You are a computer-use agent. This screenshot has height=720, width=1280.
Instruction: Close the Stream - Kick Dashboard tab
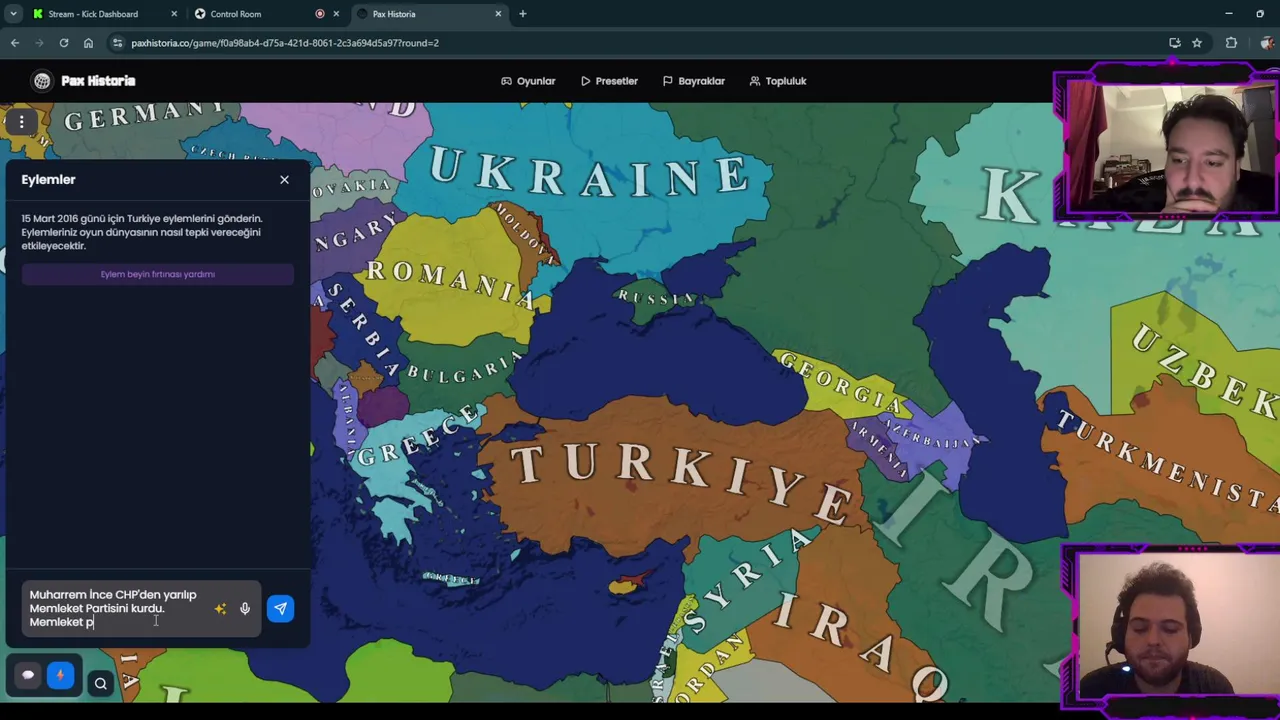pyautogui.click(x=174, y=14)
